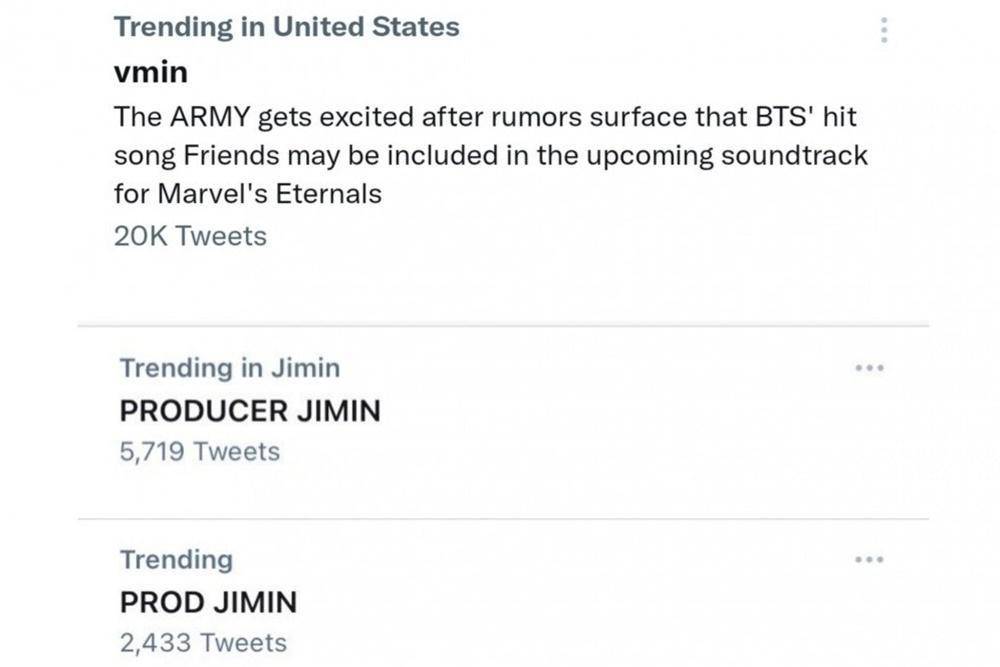Click the 2,433 Tweets count
This screenshot has height=667, width=1000.
pyautogui.click(x=203, y=643)
